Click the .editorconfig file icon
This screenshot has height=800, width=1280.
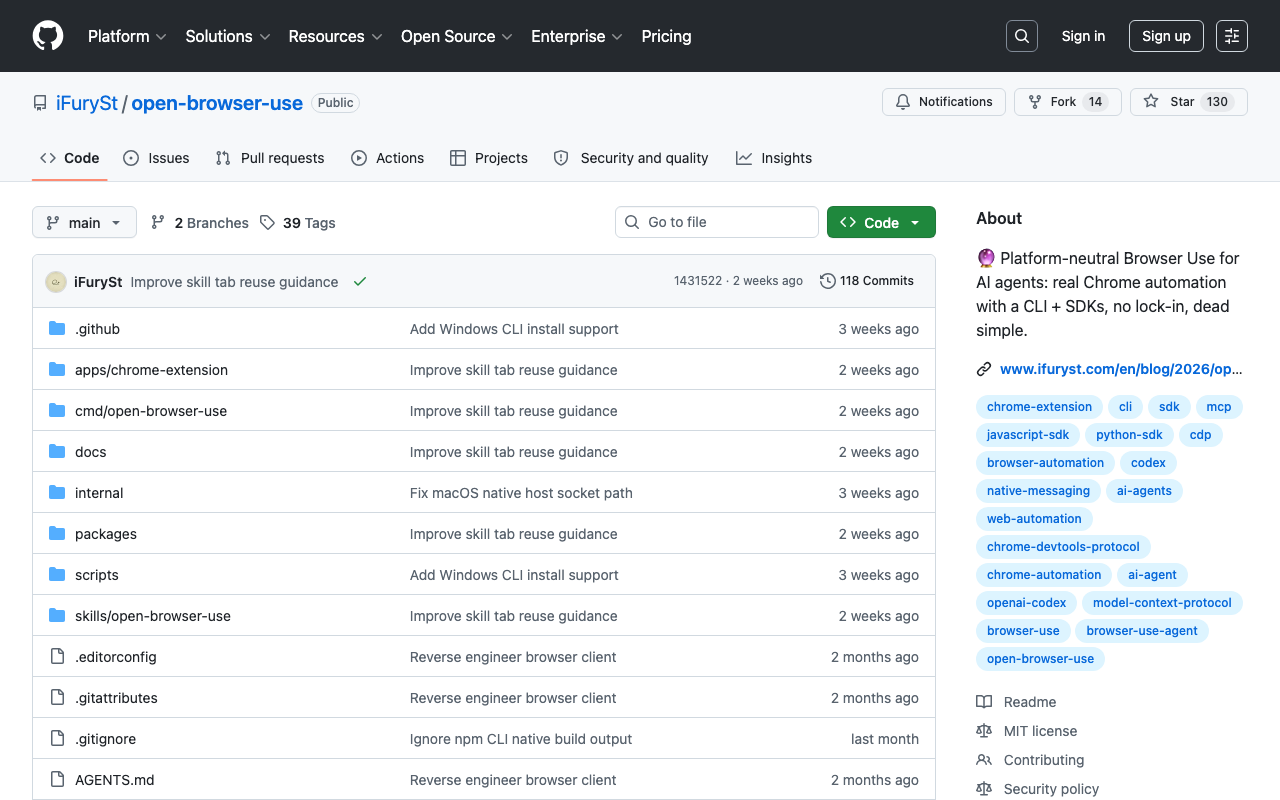(57, 657)
